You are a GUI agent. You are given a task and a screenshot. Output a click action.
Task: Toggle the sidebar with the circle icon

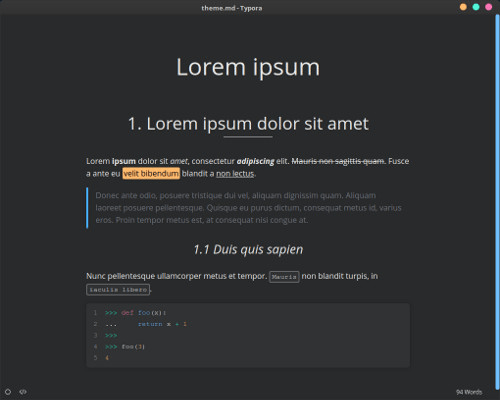[8, 392]
